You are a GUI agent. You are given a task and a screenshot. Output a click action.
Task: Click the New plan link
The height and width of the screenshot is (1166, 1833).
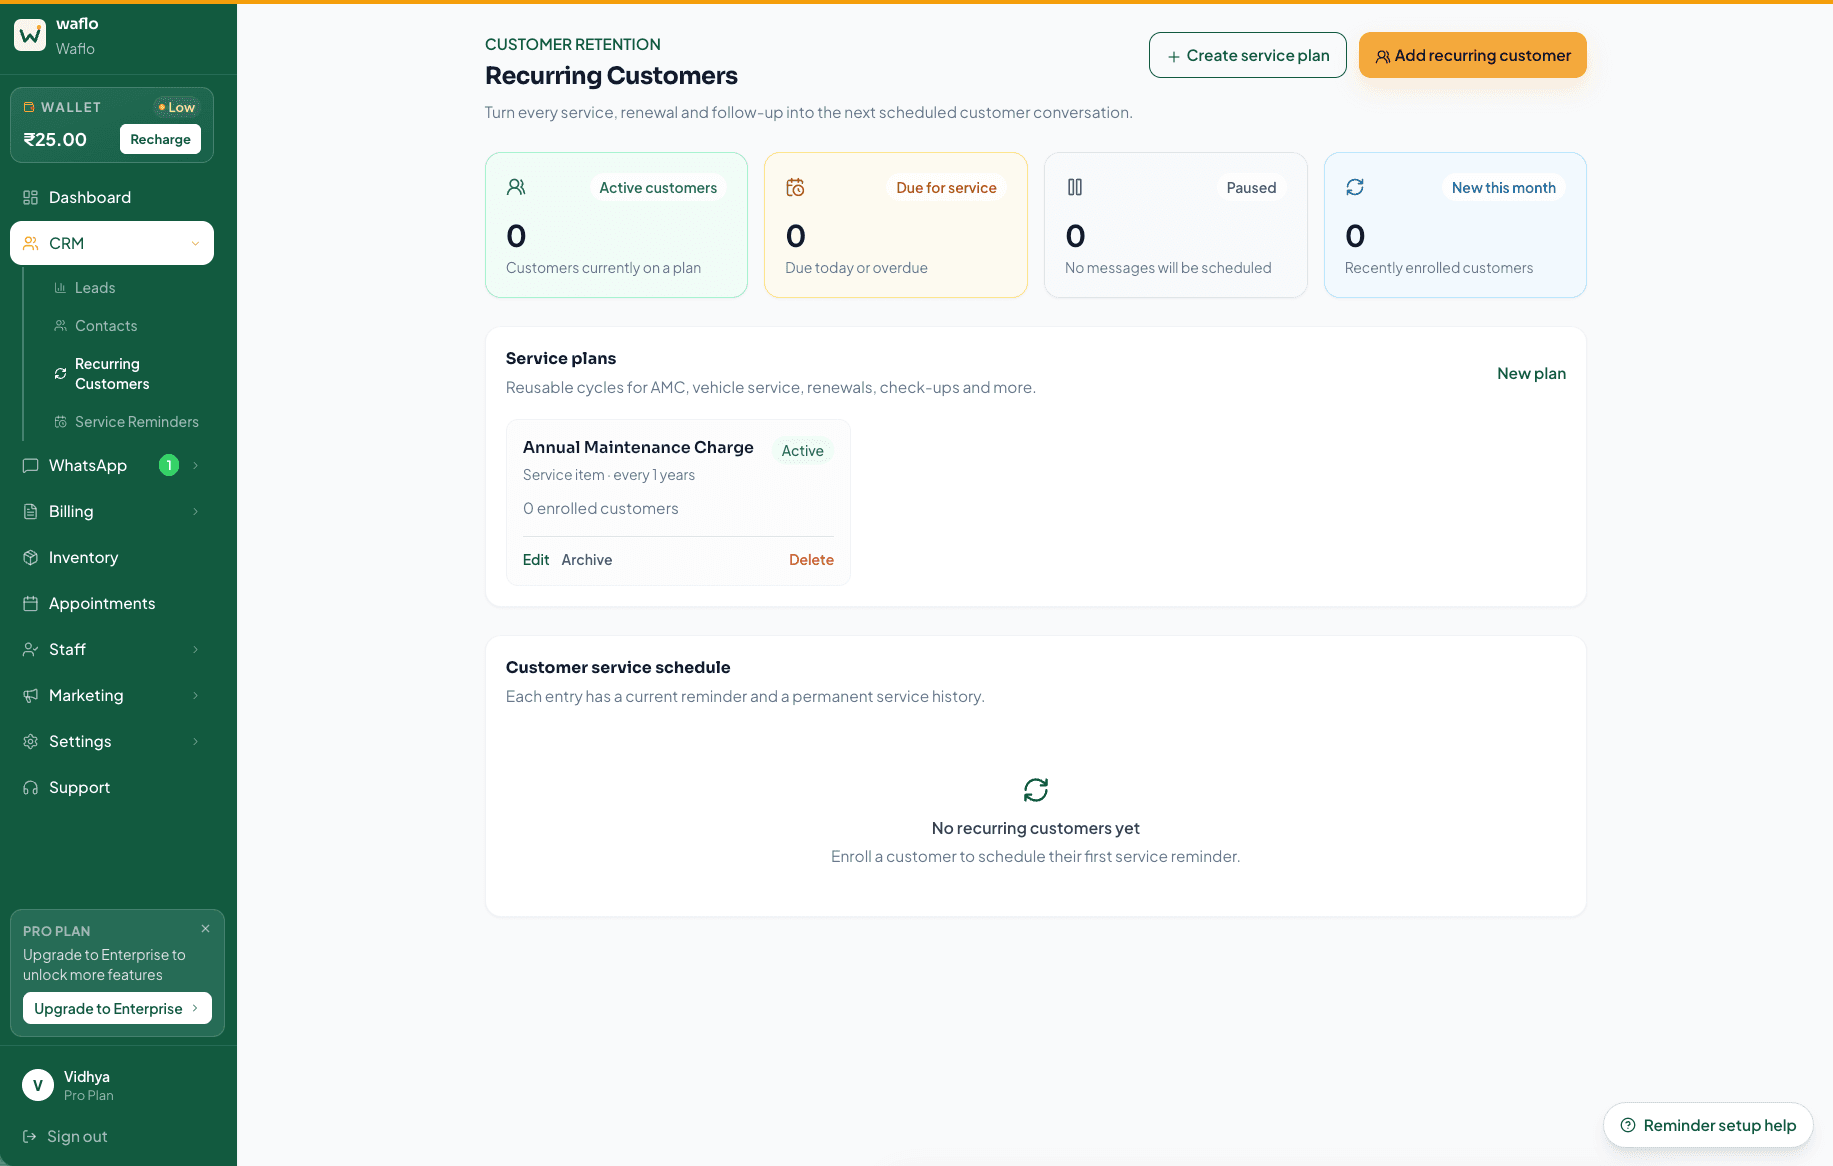coord(1531,373)
